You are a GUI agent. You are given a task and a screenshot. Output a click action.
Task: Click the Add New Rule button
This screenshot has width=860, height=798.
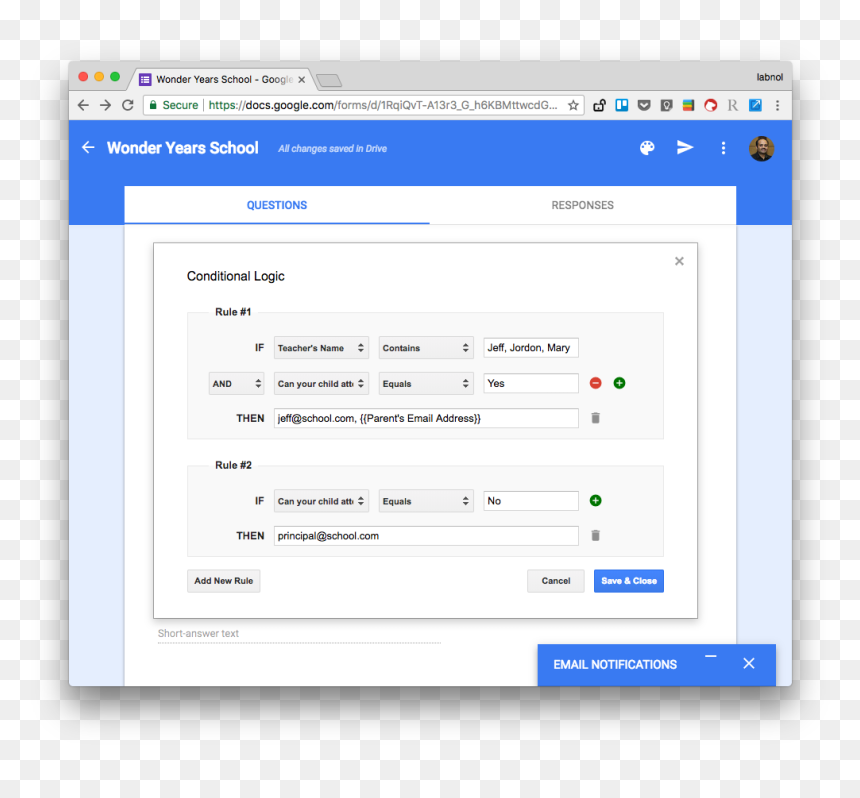(224, 581)
